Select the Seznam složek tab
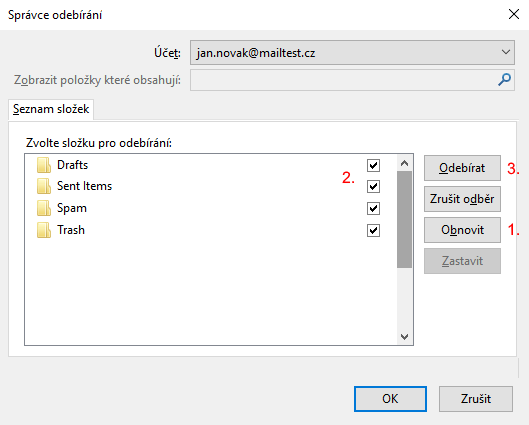This screenshot has width=529, height=425. pyautogui.click(x=51, y=109)
